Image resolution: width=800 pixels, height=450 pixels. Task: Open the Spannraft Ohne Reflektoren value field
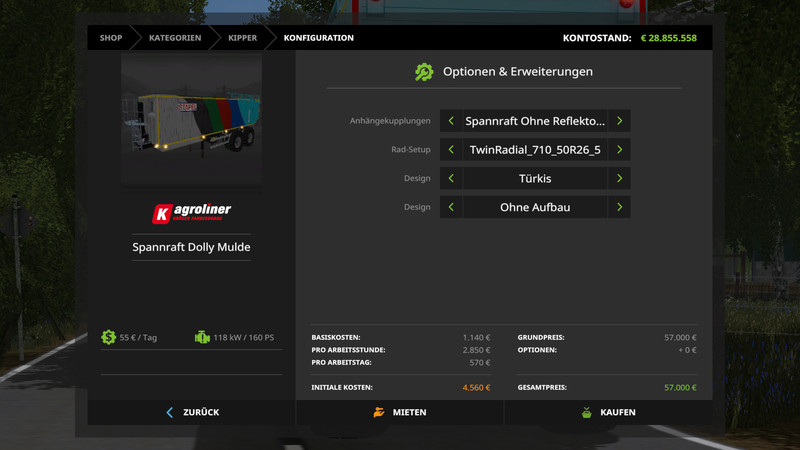tap(535, 121)
